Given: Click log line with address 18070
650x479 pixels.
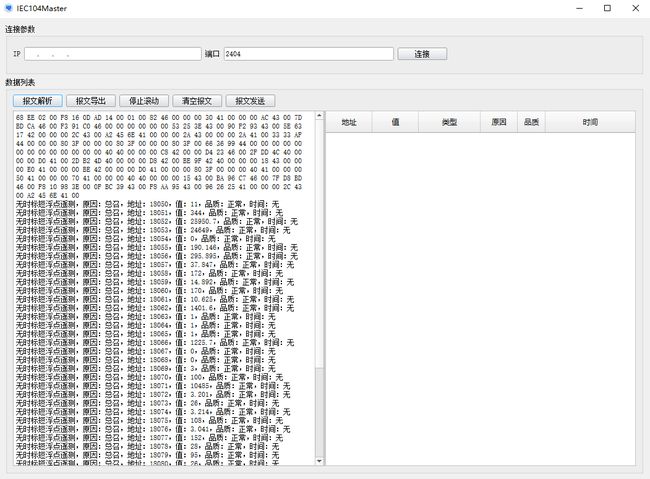Looking at the screenshot, I should [x=149, y=377].
